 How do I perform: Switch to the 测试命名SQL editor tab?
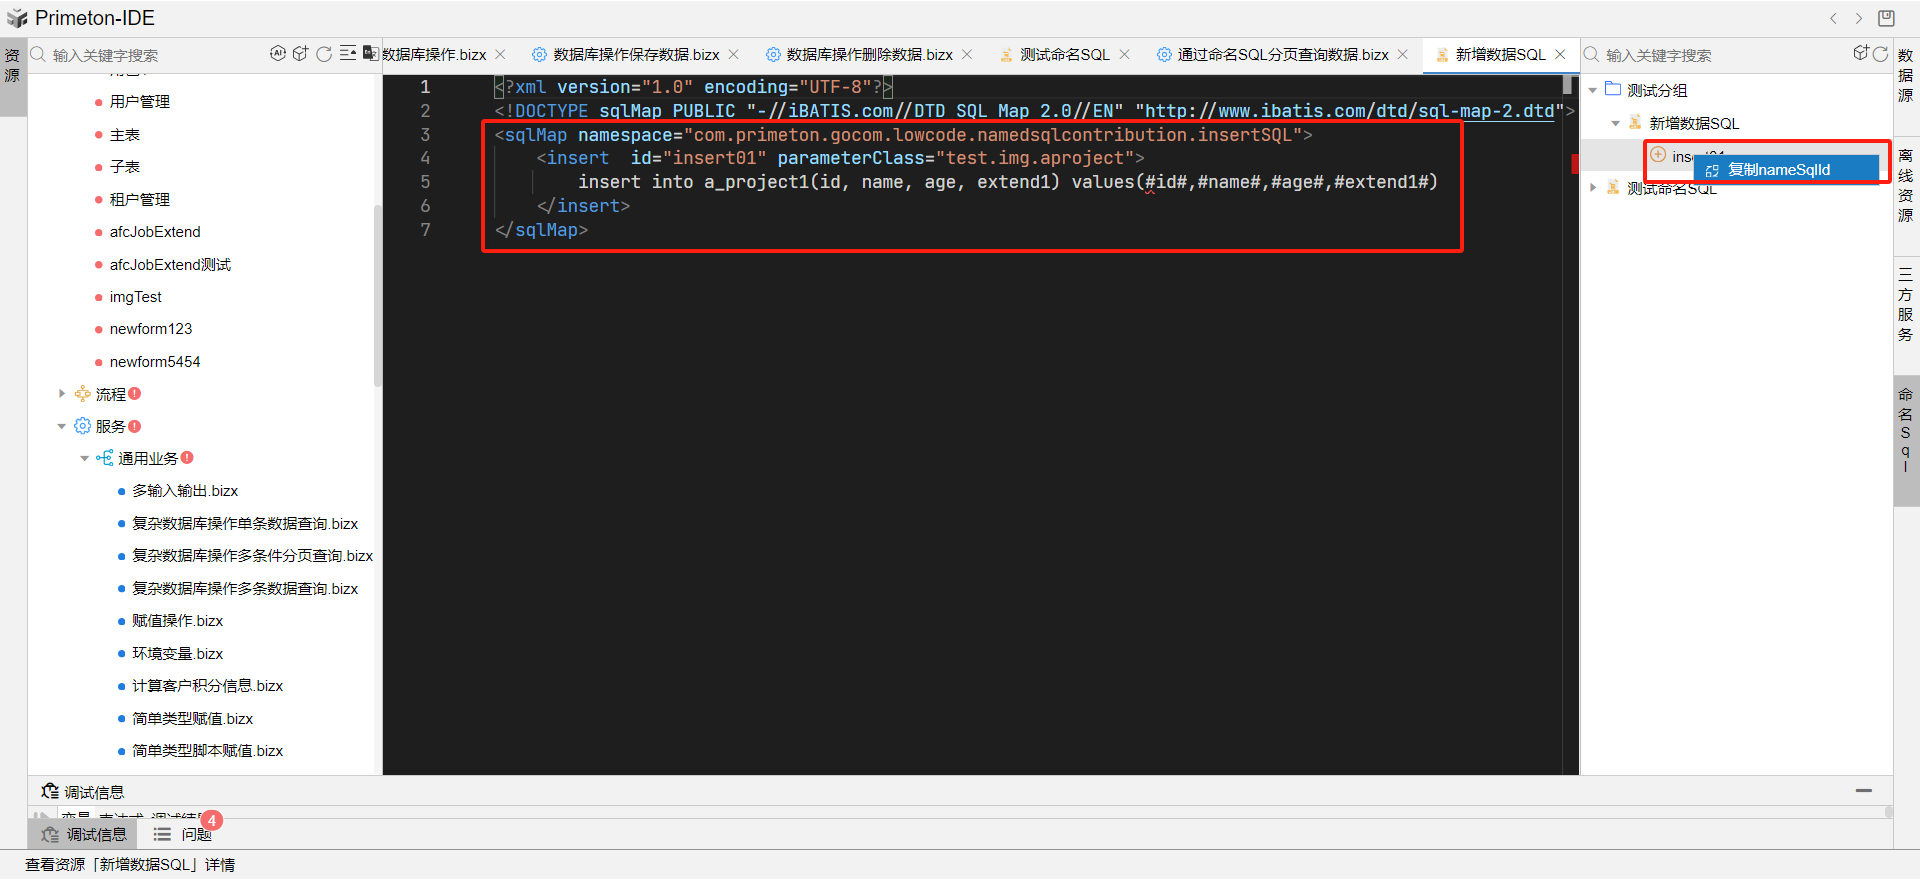1064,55
